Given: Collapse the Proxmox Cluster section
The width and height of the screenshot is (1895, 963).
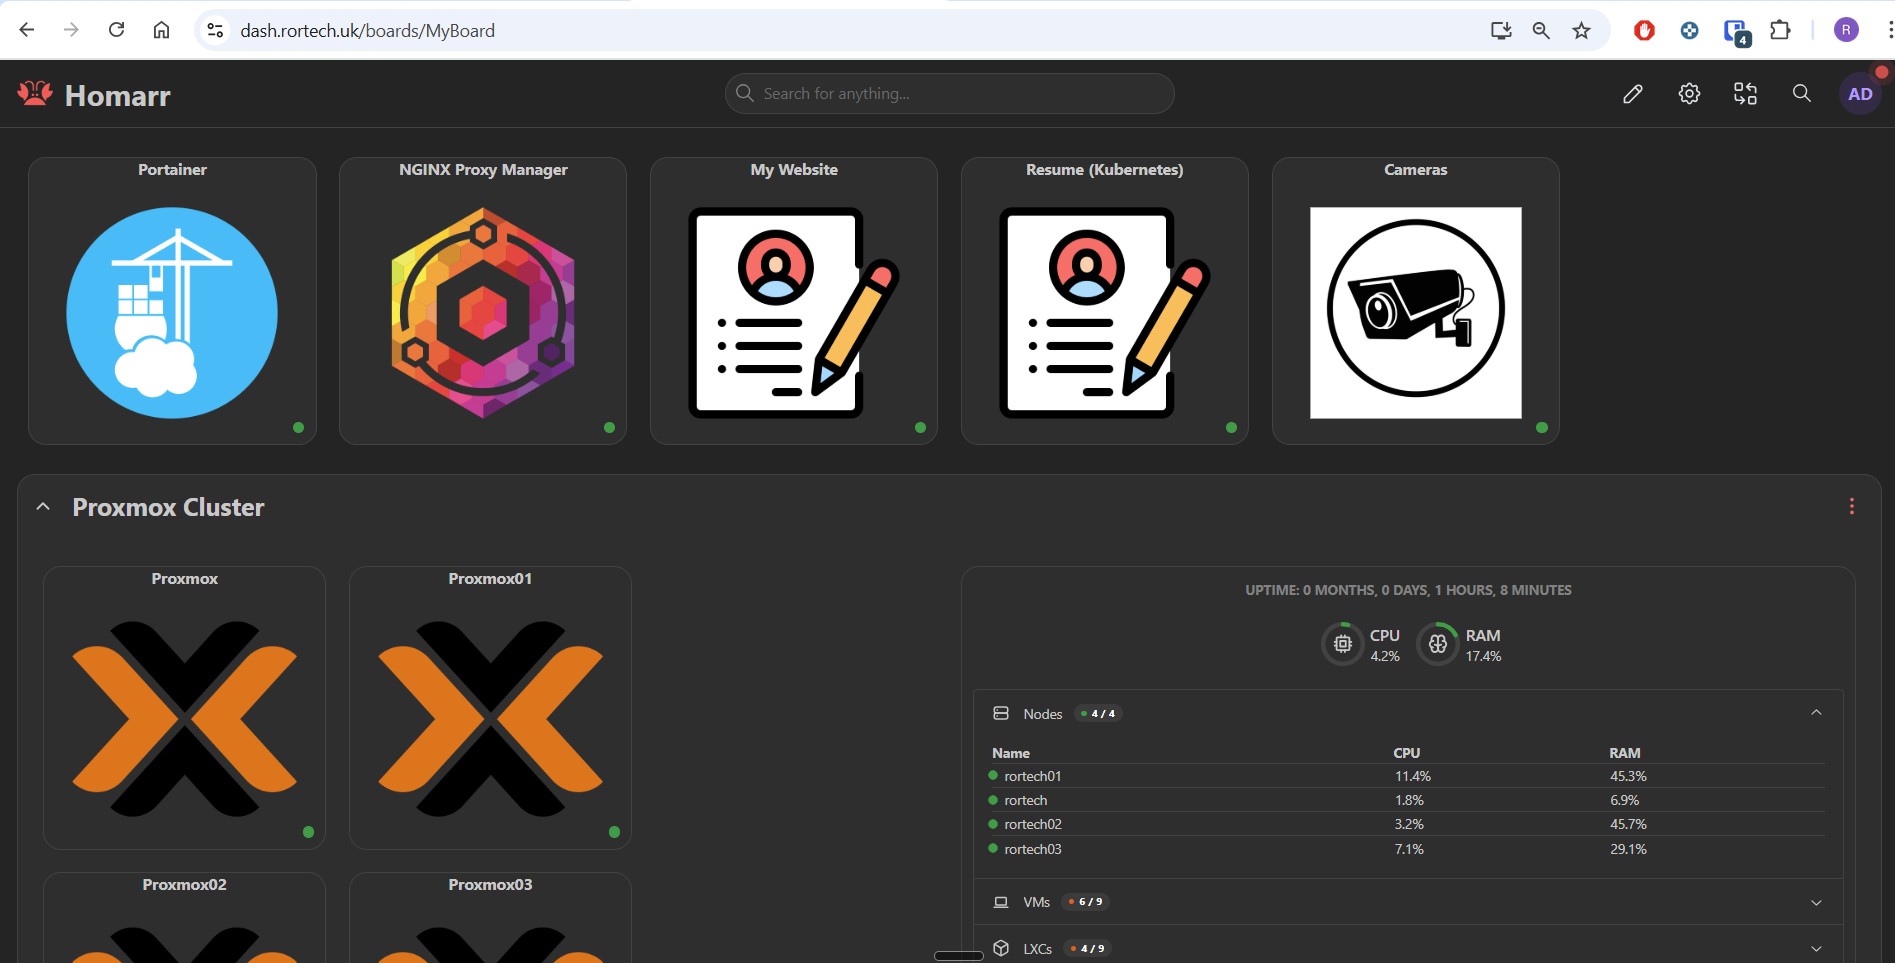Looking at the screenshot, I should [x=43, y=507].
